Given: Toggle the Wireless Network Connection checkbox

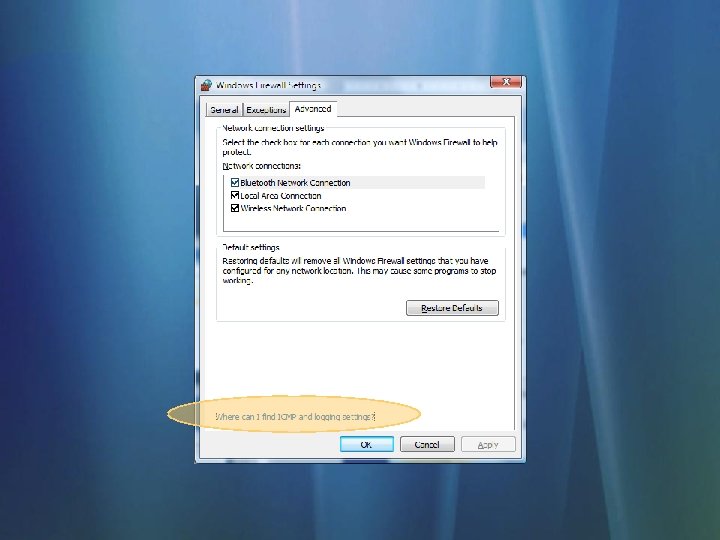Looking at the screenshot, I should tap(235, 208).
